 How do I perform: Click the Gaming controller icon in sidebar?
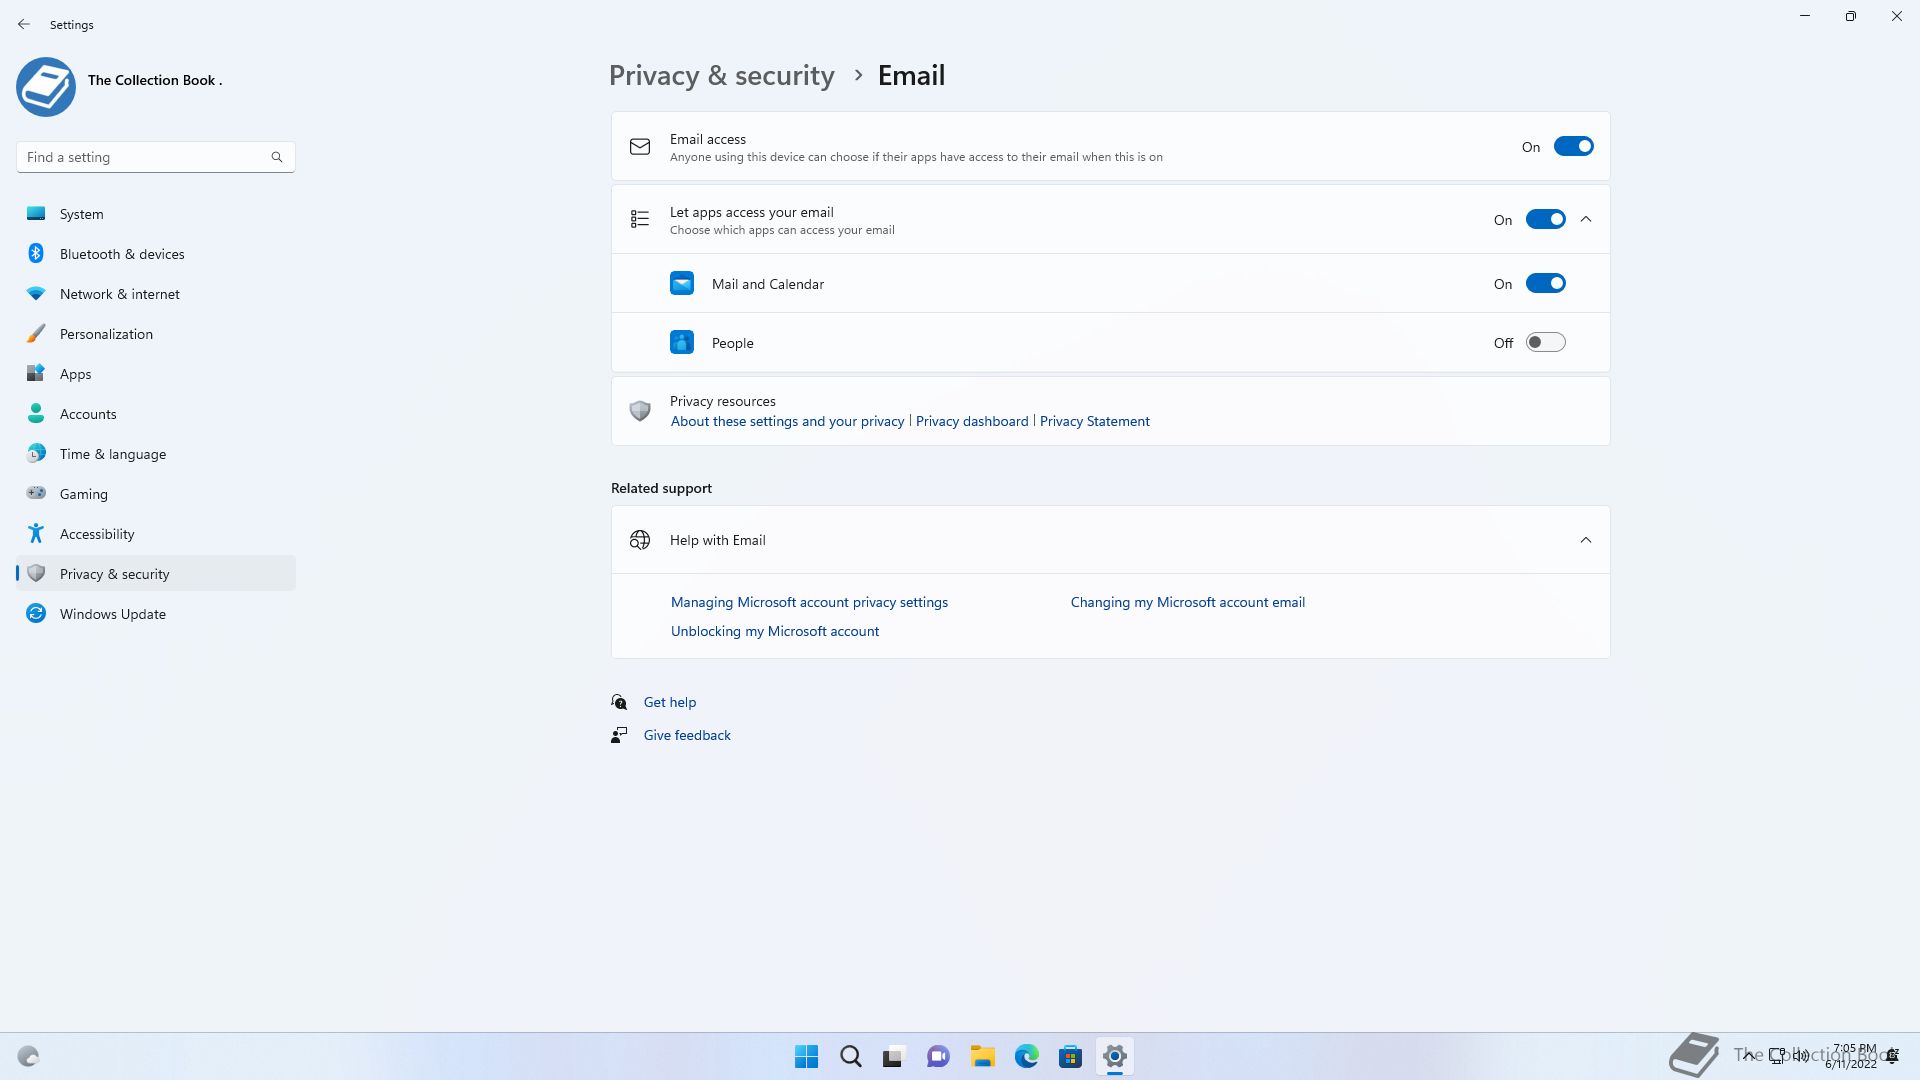click(36, 493)
